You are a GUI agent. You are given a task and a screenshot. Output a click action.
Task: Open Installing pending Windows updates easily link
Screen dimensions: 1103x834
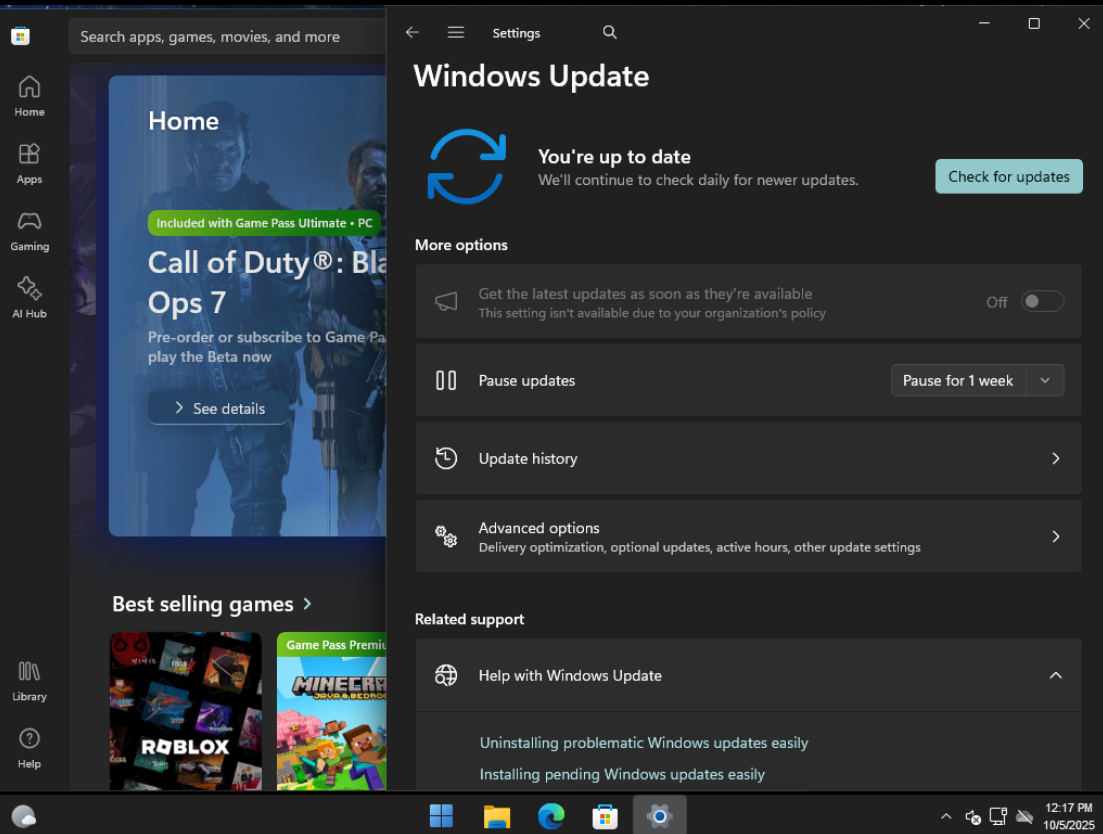coord(622,774)
